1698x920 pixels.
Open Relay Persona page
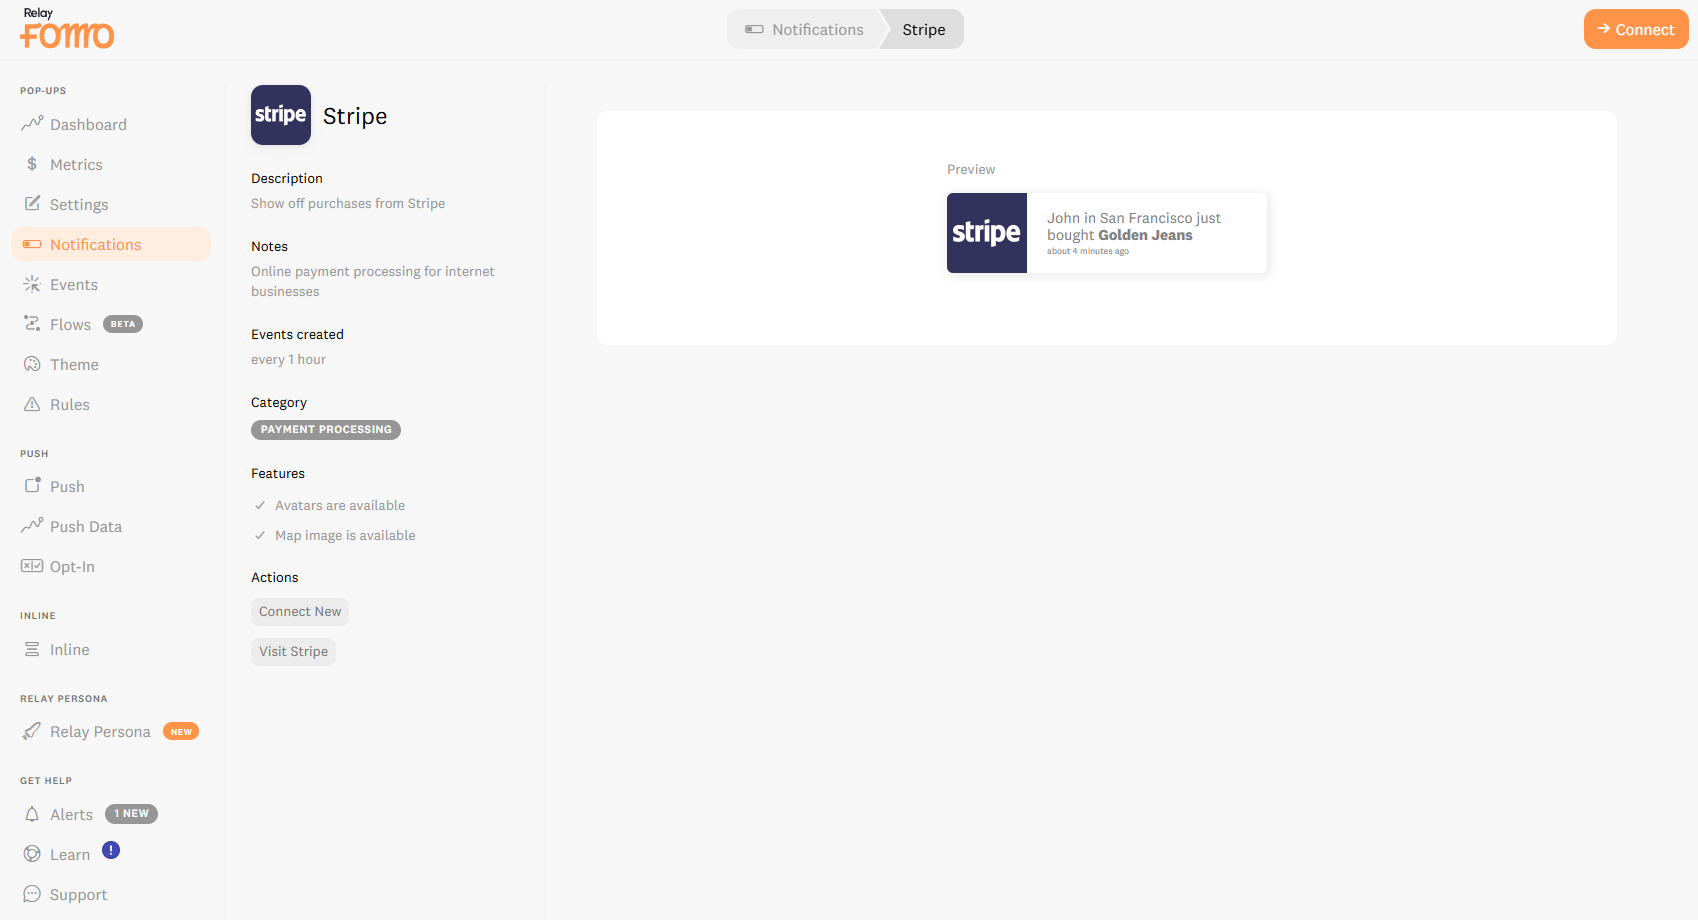pyautogui.click(x=111, y=731)
